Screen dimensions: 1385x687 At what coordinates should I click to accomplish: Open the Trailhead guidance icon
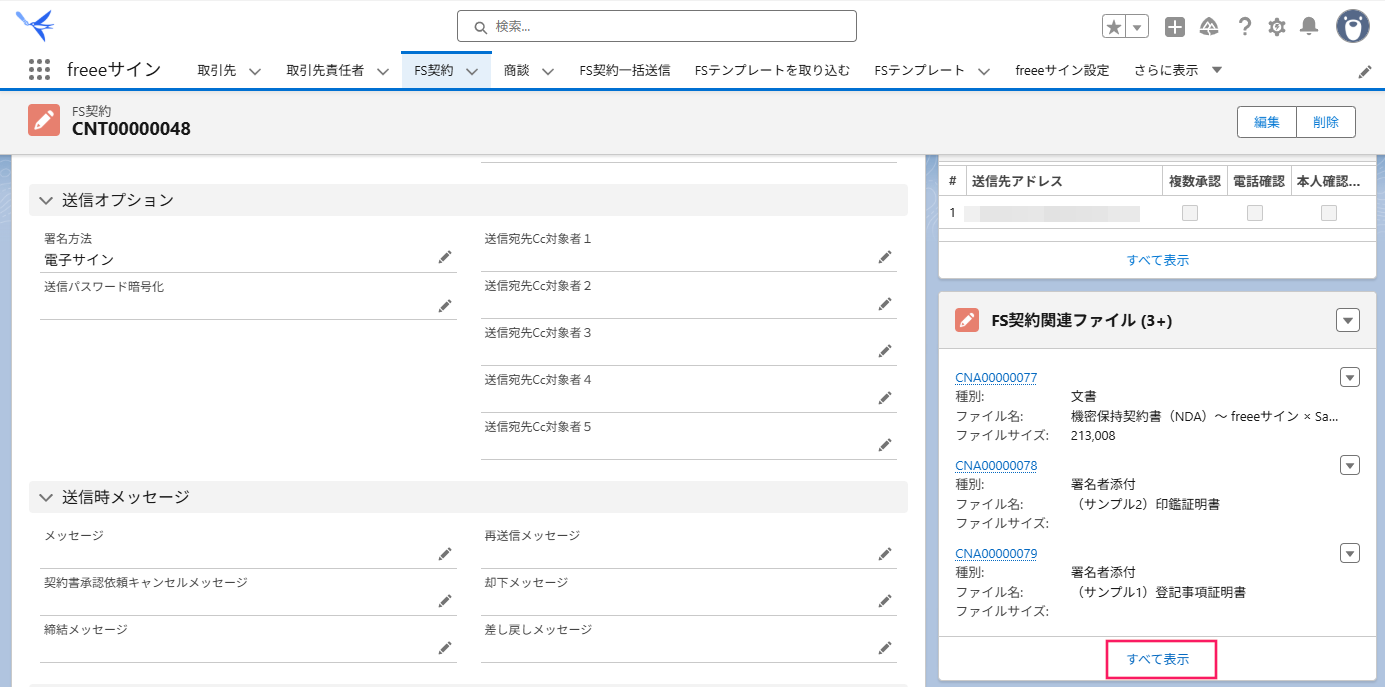[x=1209, y=27]
